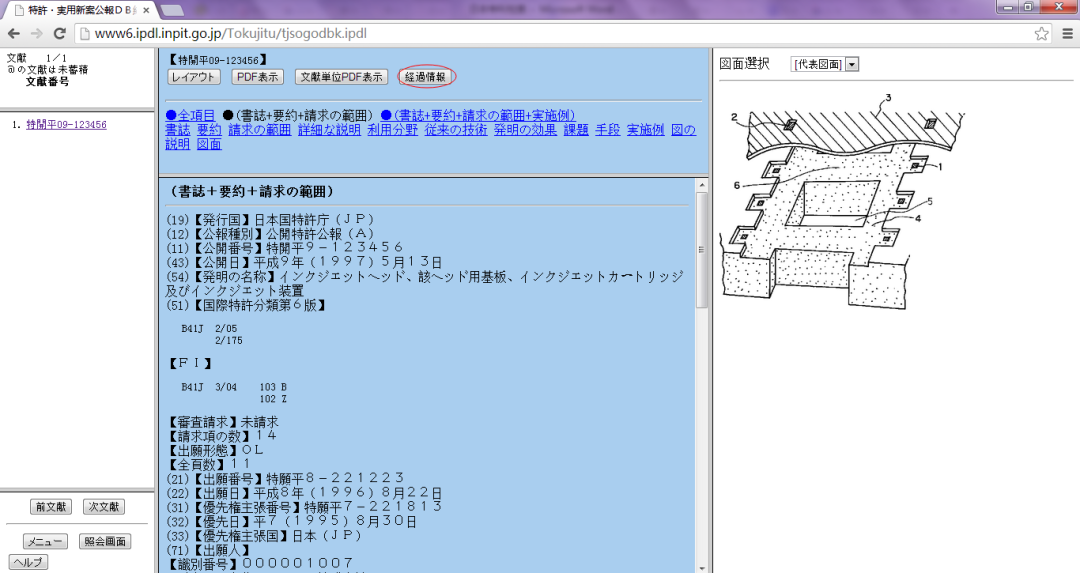Viewport: 1080px width, 573px height.
Task: Open the Chrome menu icon
Action: point(1068,33)
